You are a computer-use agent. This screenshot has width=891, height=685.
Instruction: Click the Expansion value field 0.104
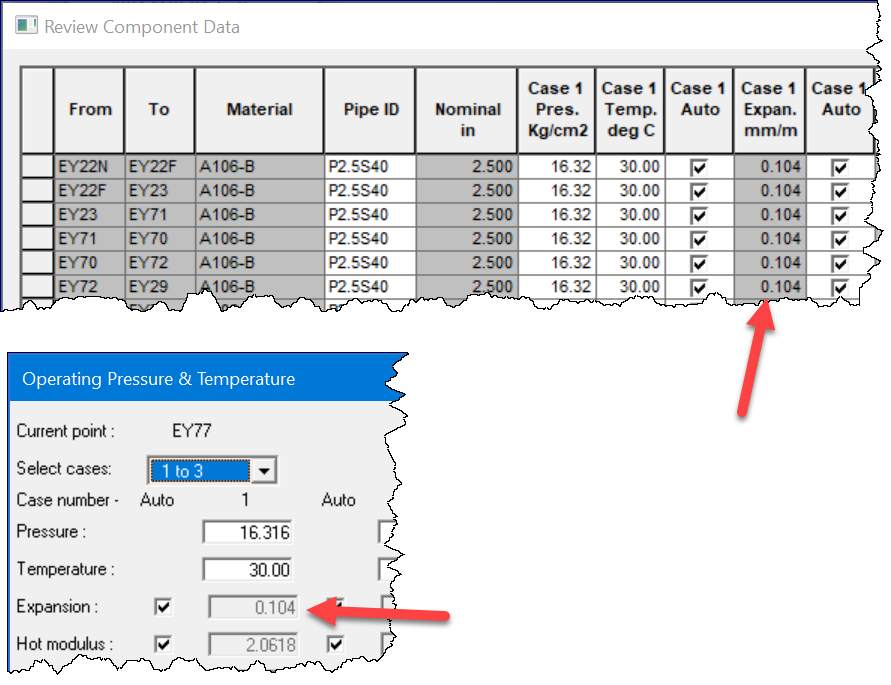click(253, 607)
